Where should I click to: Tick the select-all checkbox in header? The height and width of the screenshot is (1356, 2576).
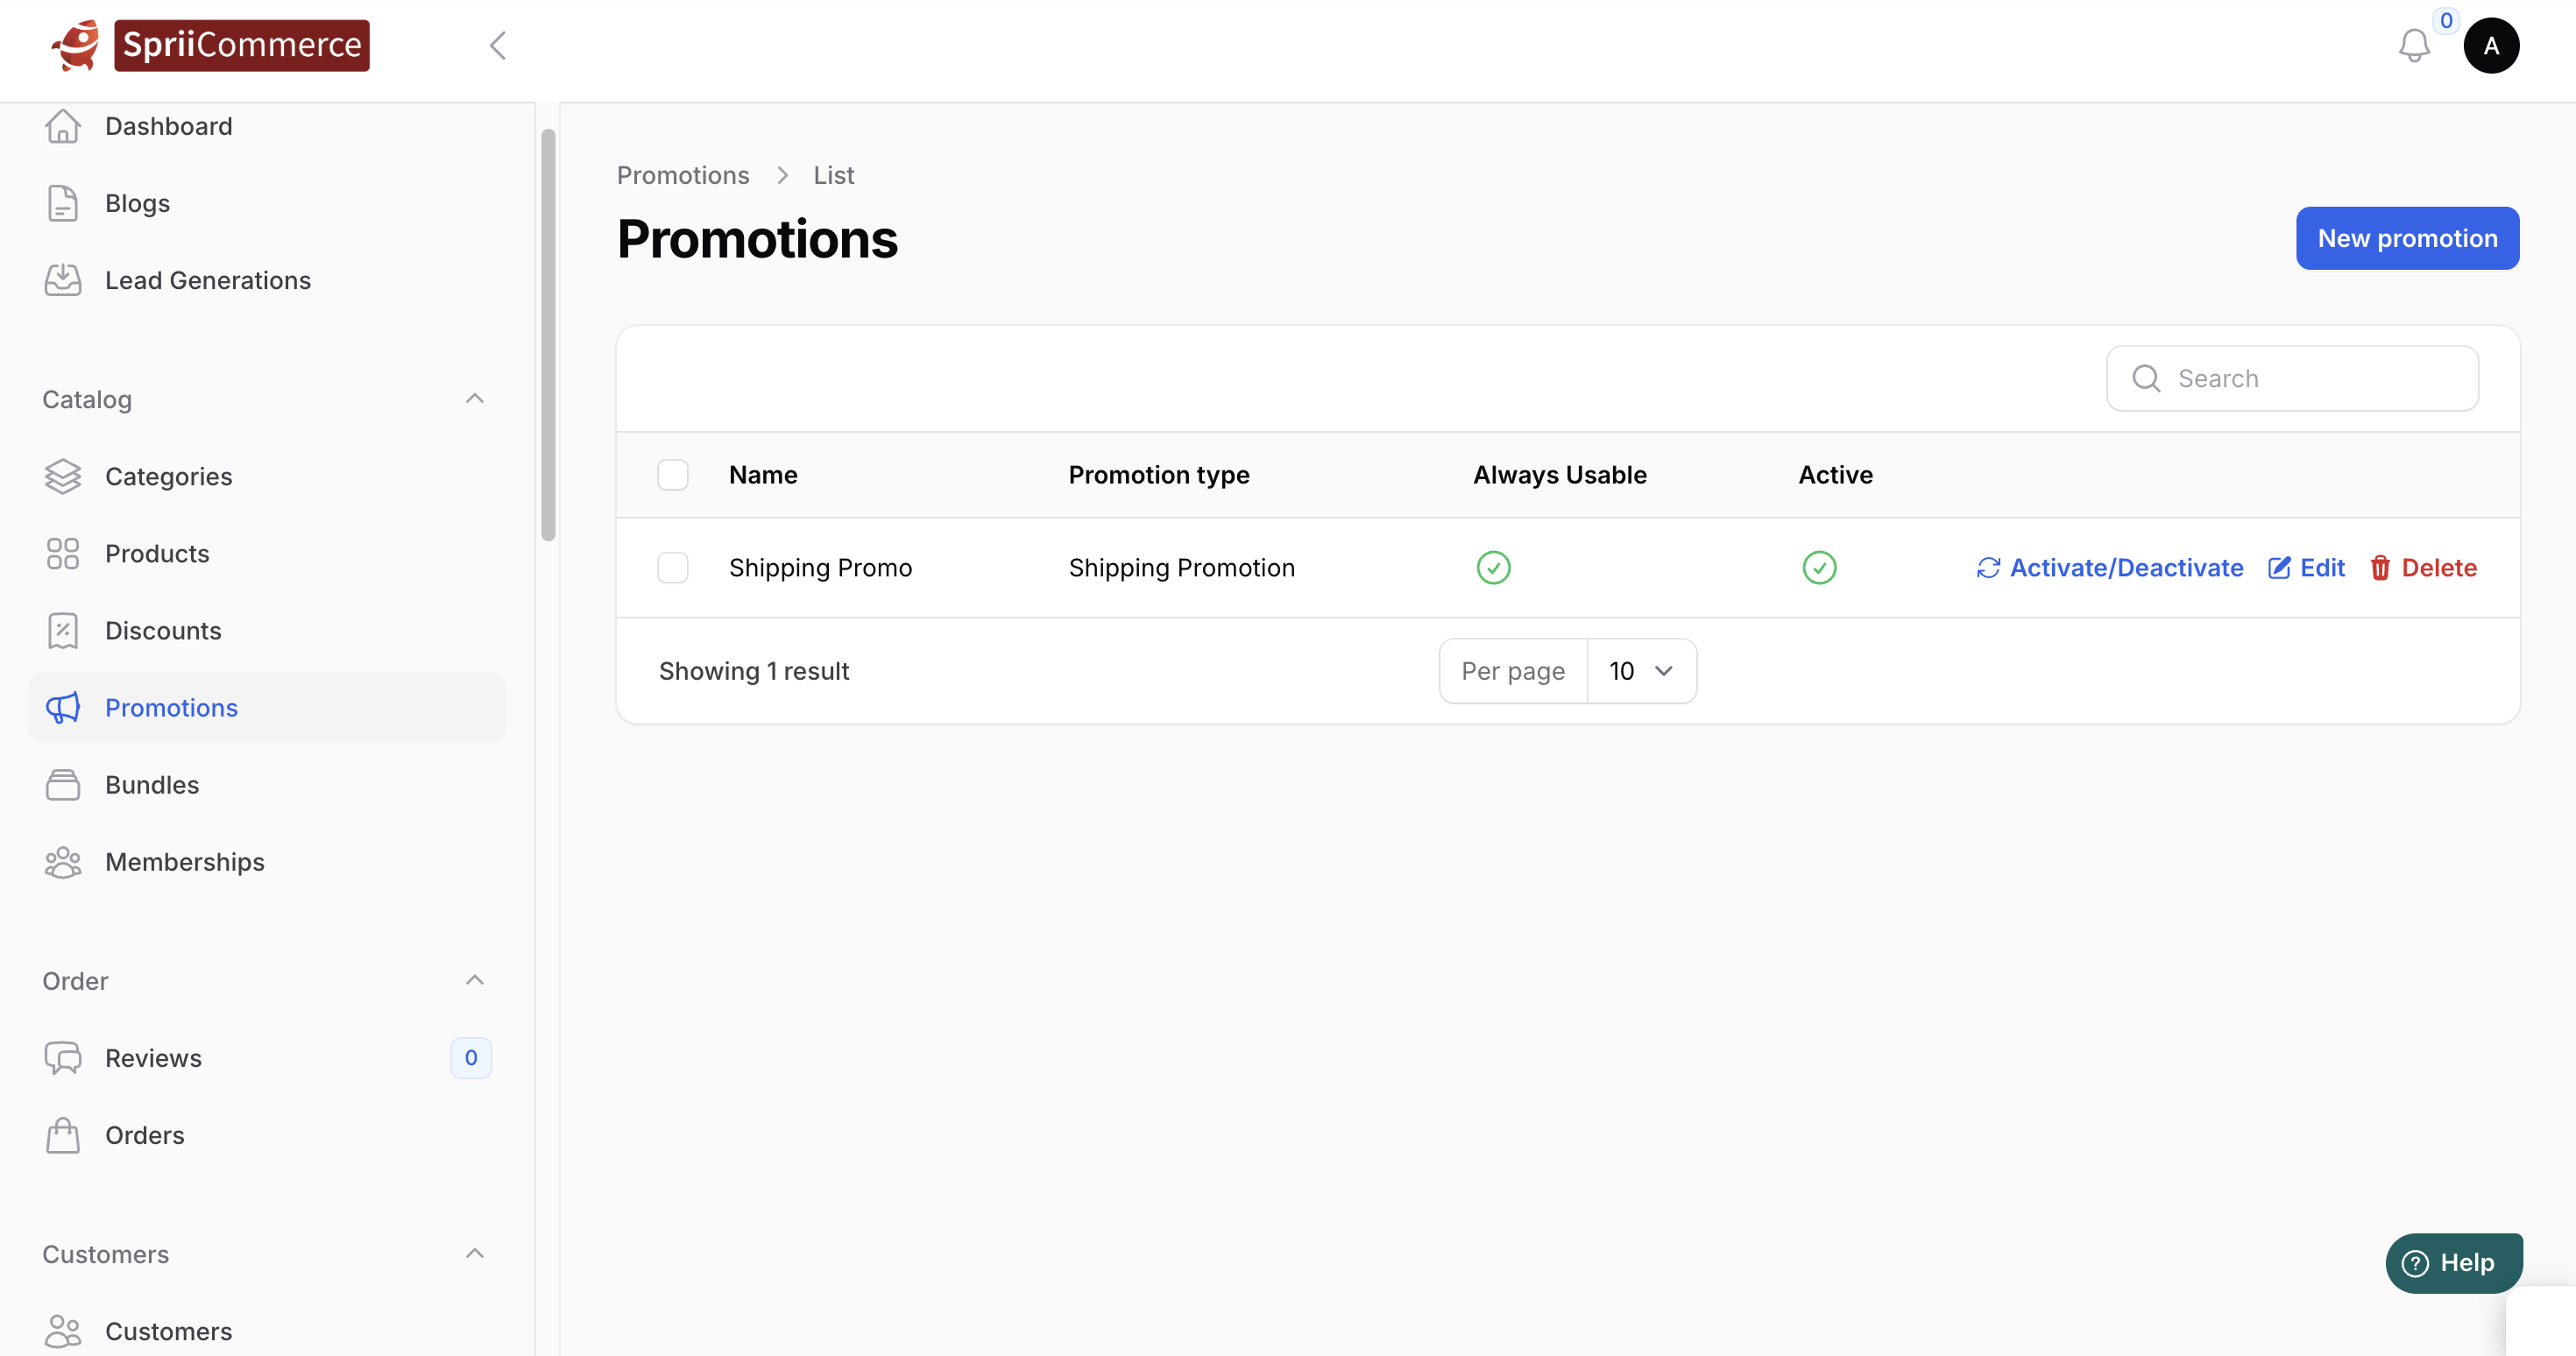[672, 474]
